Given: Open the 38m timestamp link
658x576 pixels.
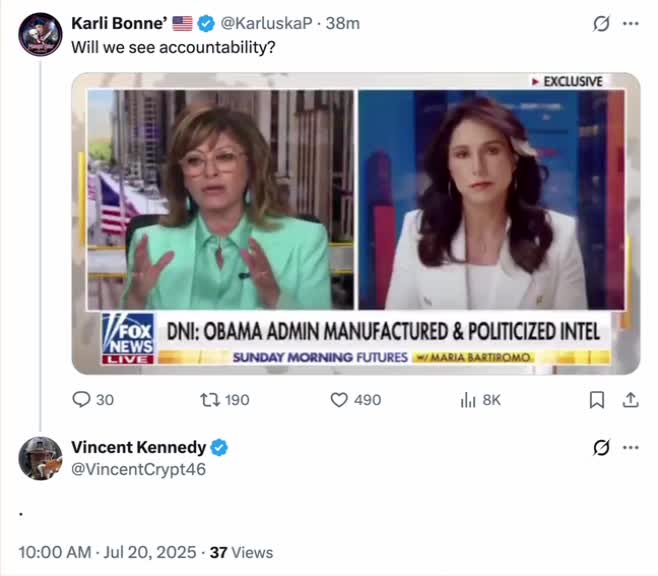Looking at the screenshot, I should coord(346,23).
